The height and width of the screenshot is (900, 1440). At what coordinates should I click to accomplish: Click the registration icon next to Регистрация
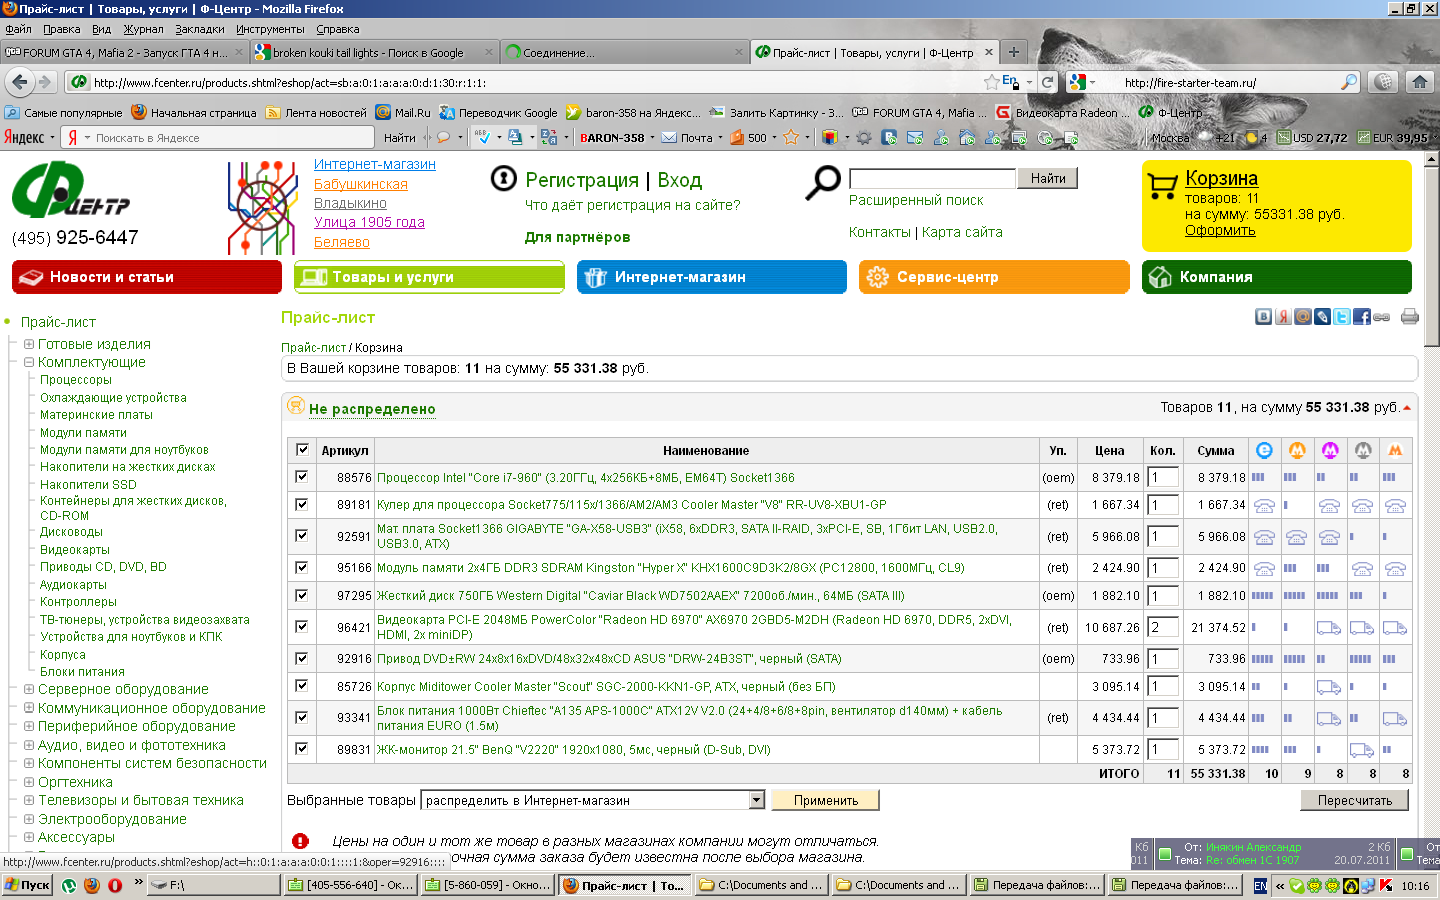504,179
